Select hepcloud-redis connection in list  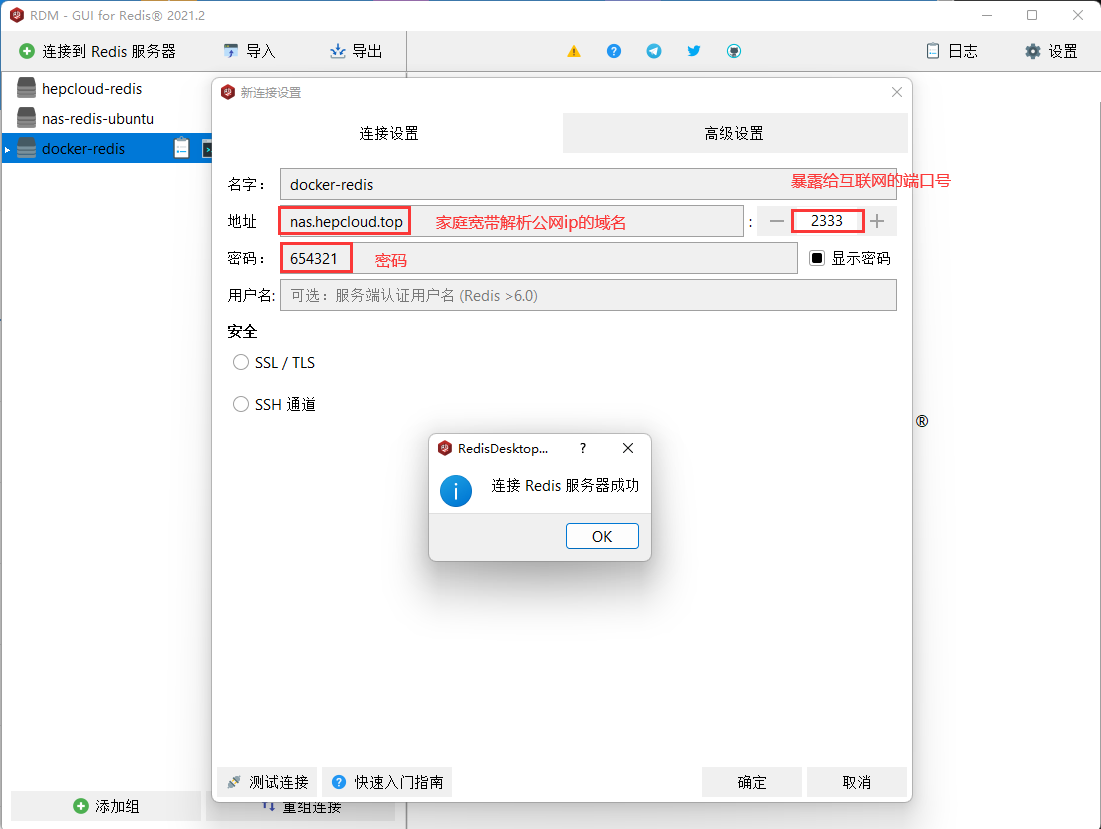pos(92,89)
